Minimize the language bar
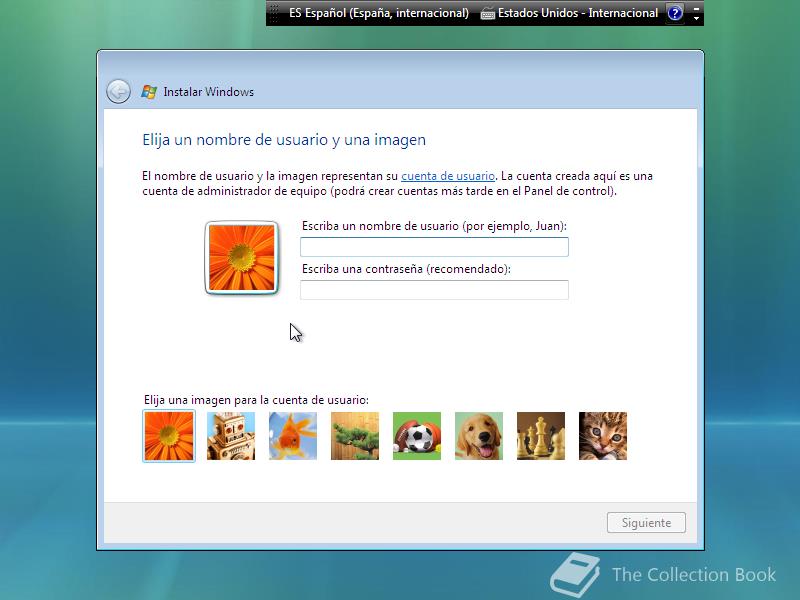Screen dimensions: 800x600 point(696,8)
